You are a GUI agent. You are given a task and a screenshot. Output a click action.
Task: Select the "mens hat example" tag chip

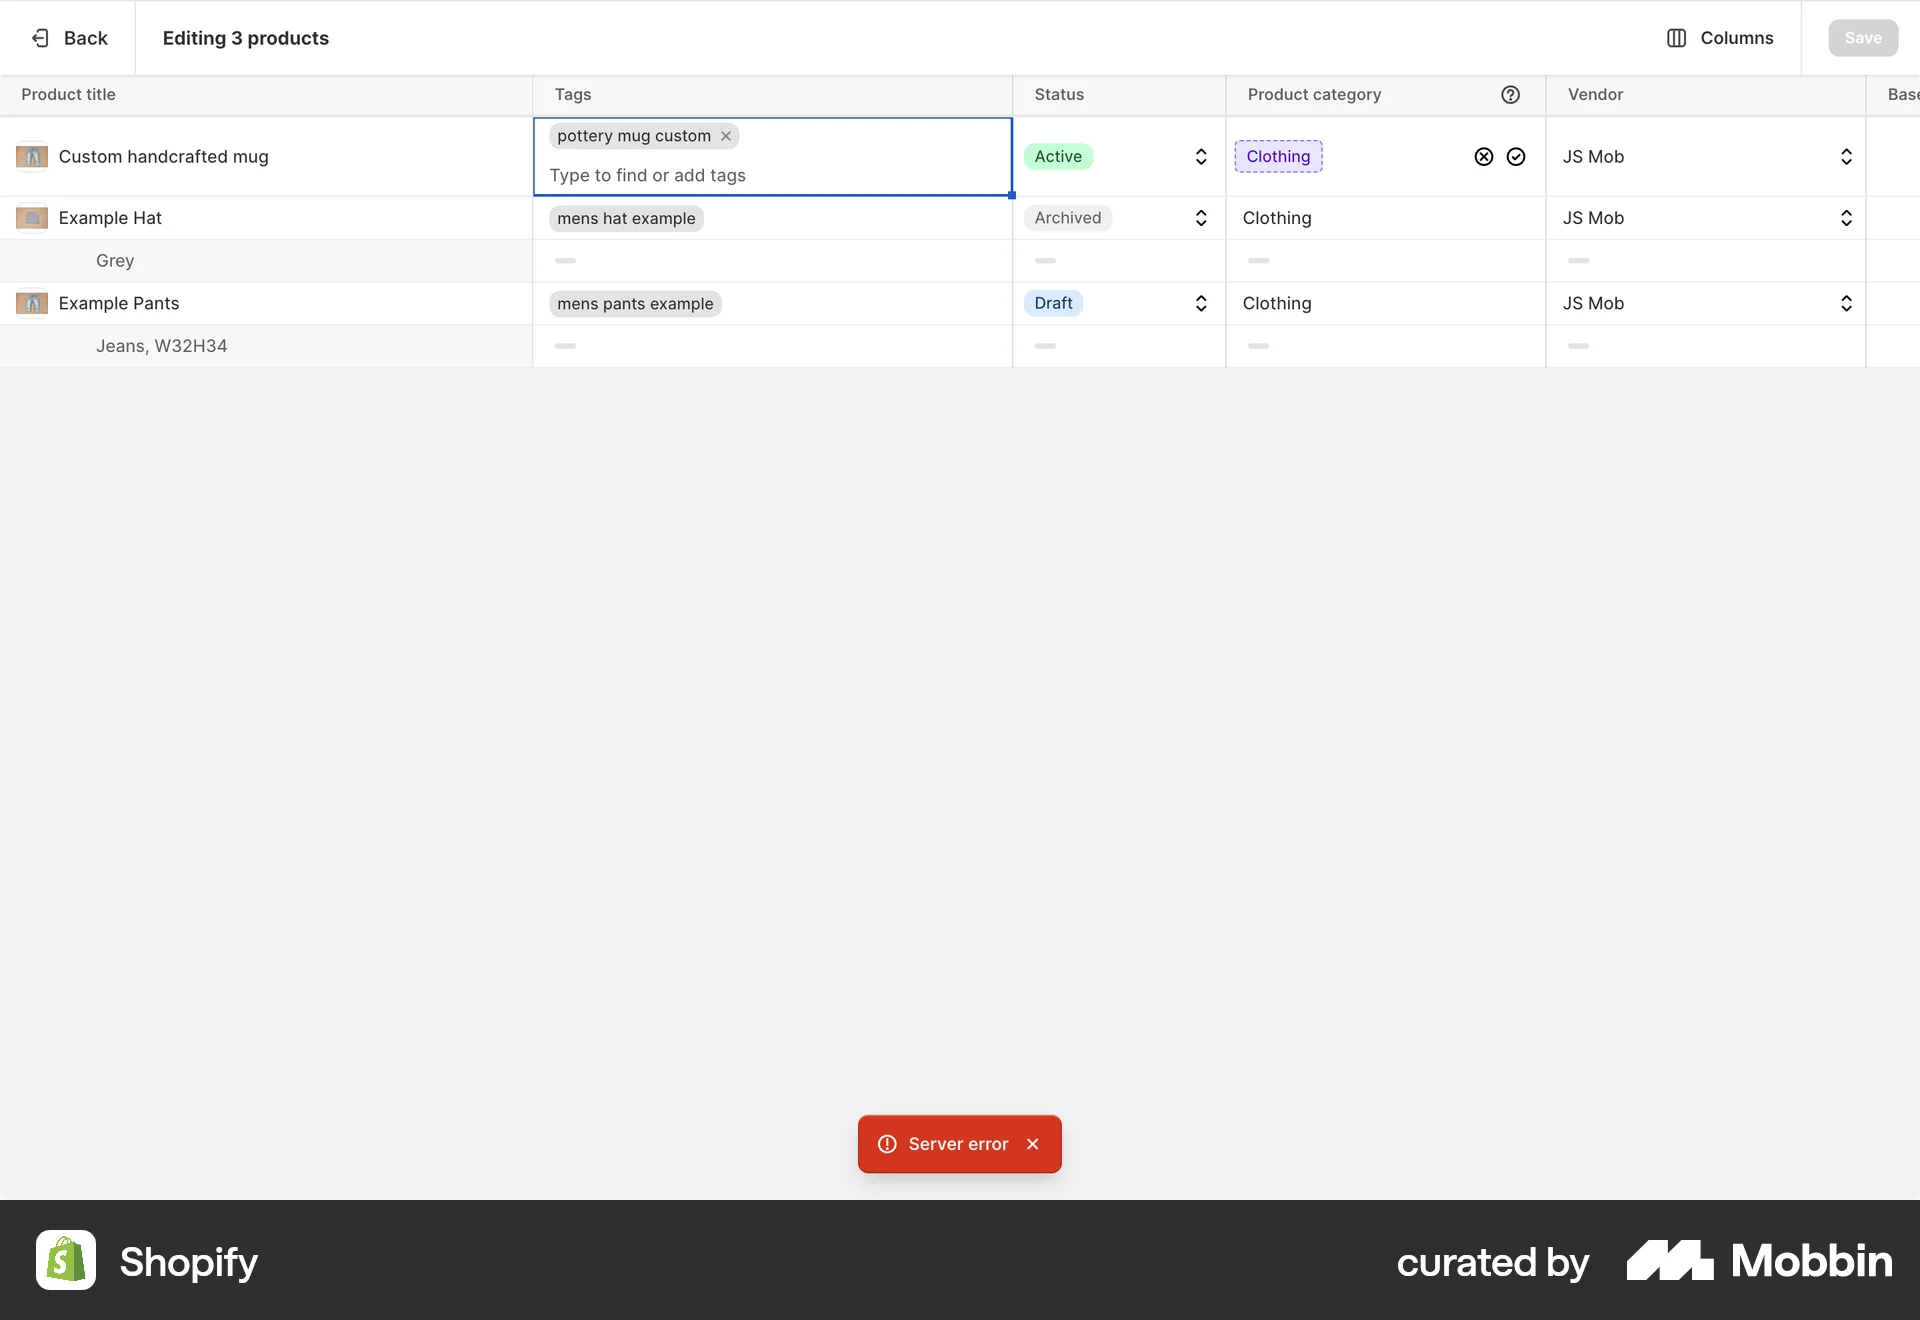coord(625,218)
